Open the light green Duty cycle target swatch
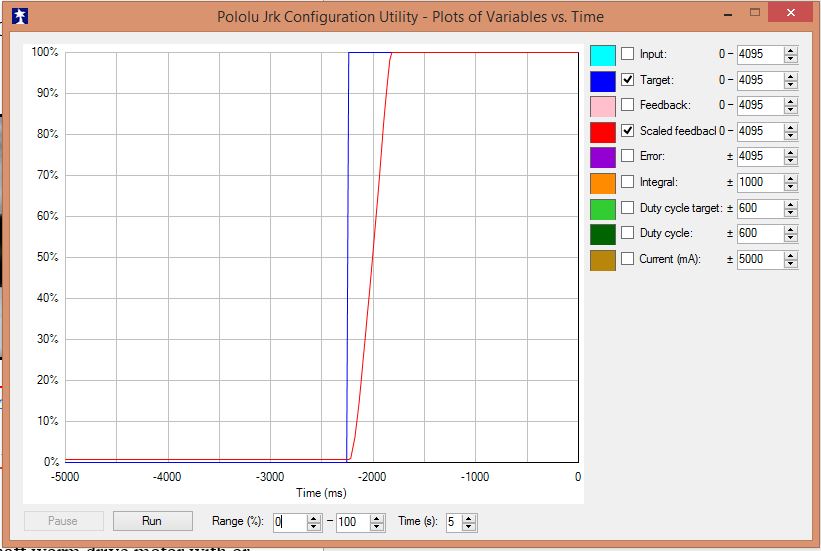 pyautogui.click(x=603, y=209)
